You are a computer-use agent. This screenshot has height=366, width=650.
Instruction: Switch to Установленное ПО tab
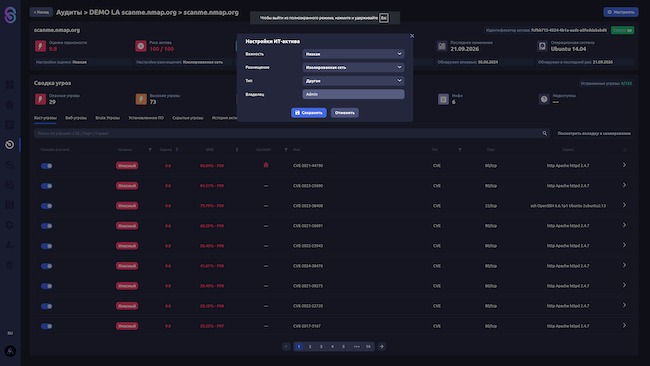(x=146, y=118)
